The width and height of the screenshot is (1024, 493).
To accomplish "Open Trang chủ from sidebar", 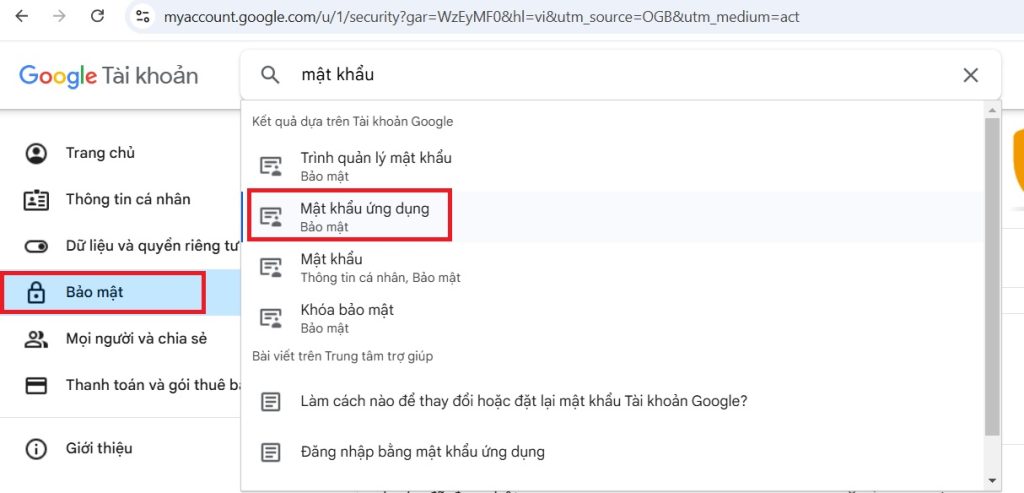I will coord(100,153).
